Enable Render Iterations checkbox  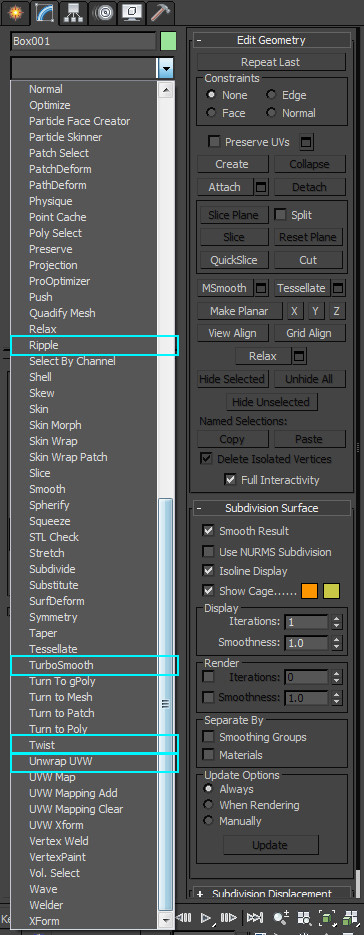tap(208, 677)
